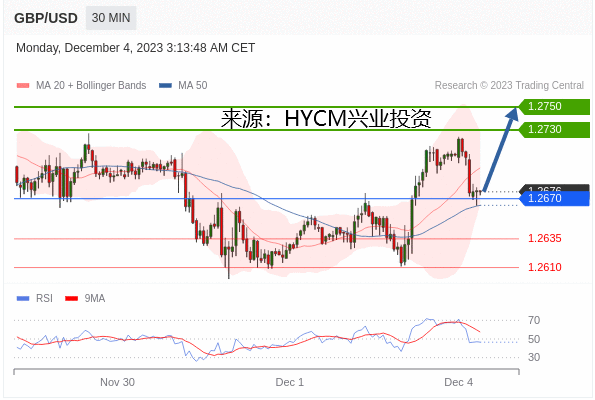Click the 9MA legend label
This screenshot has width=595, height=400.
[95, 298]
